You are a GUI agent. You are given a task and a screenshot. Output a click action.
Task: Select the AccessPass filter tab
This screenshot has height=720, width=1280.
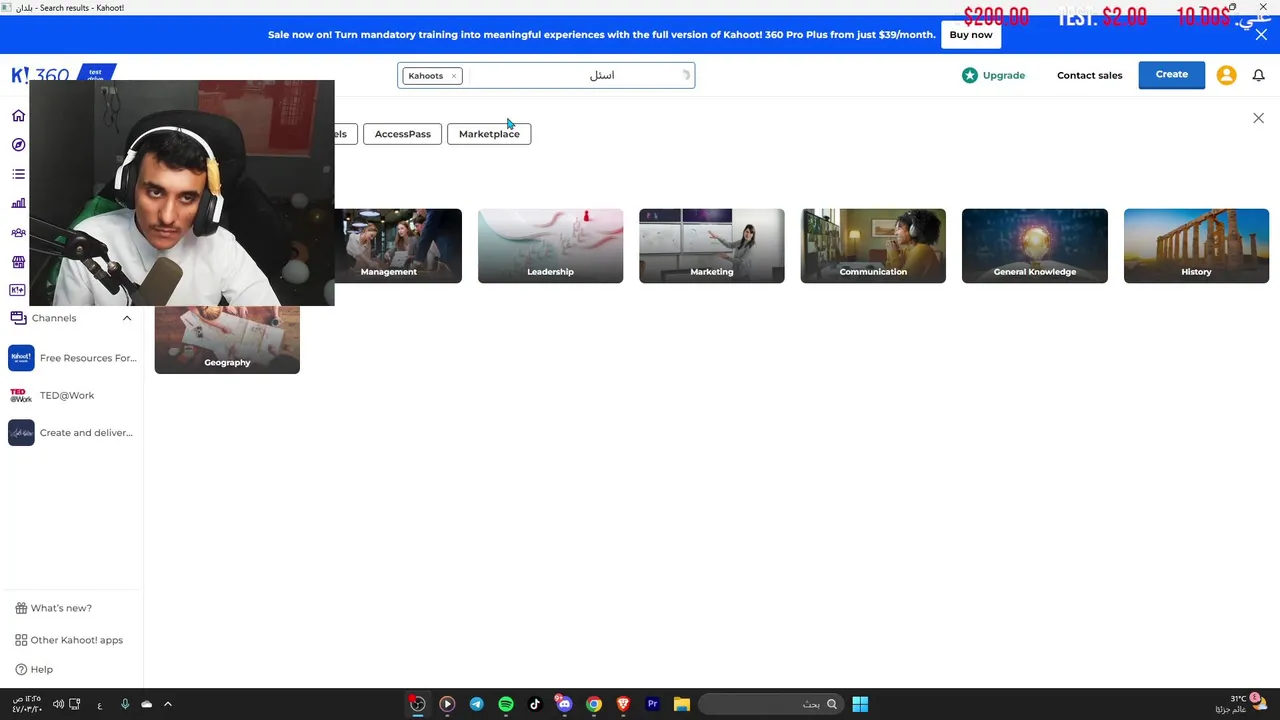coord(403,134)
